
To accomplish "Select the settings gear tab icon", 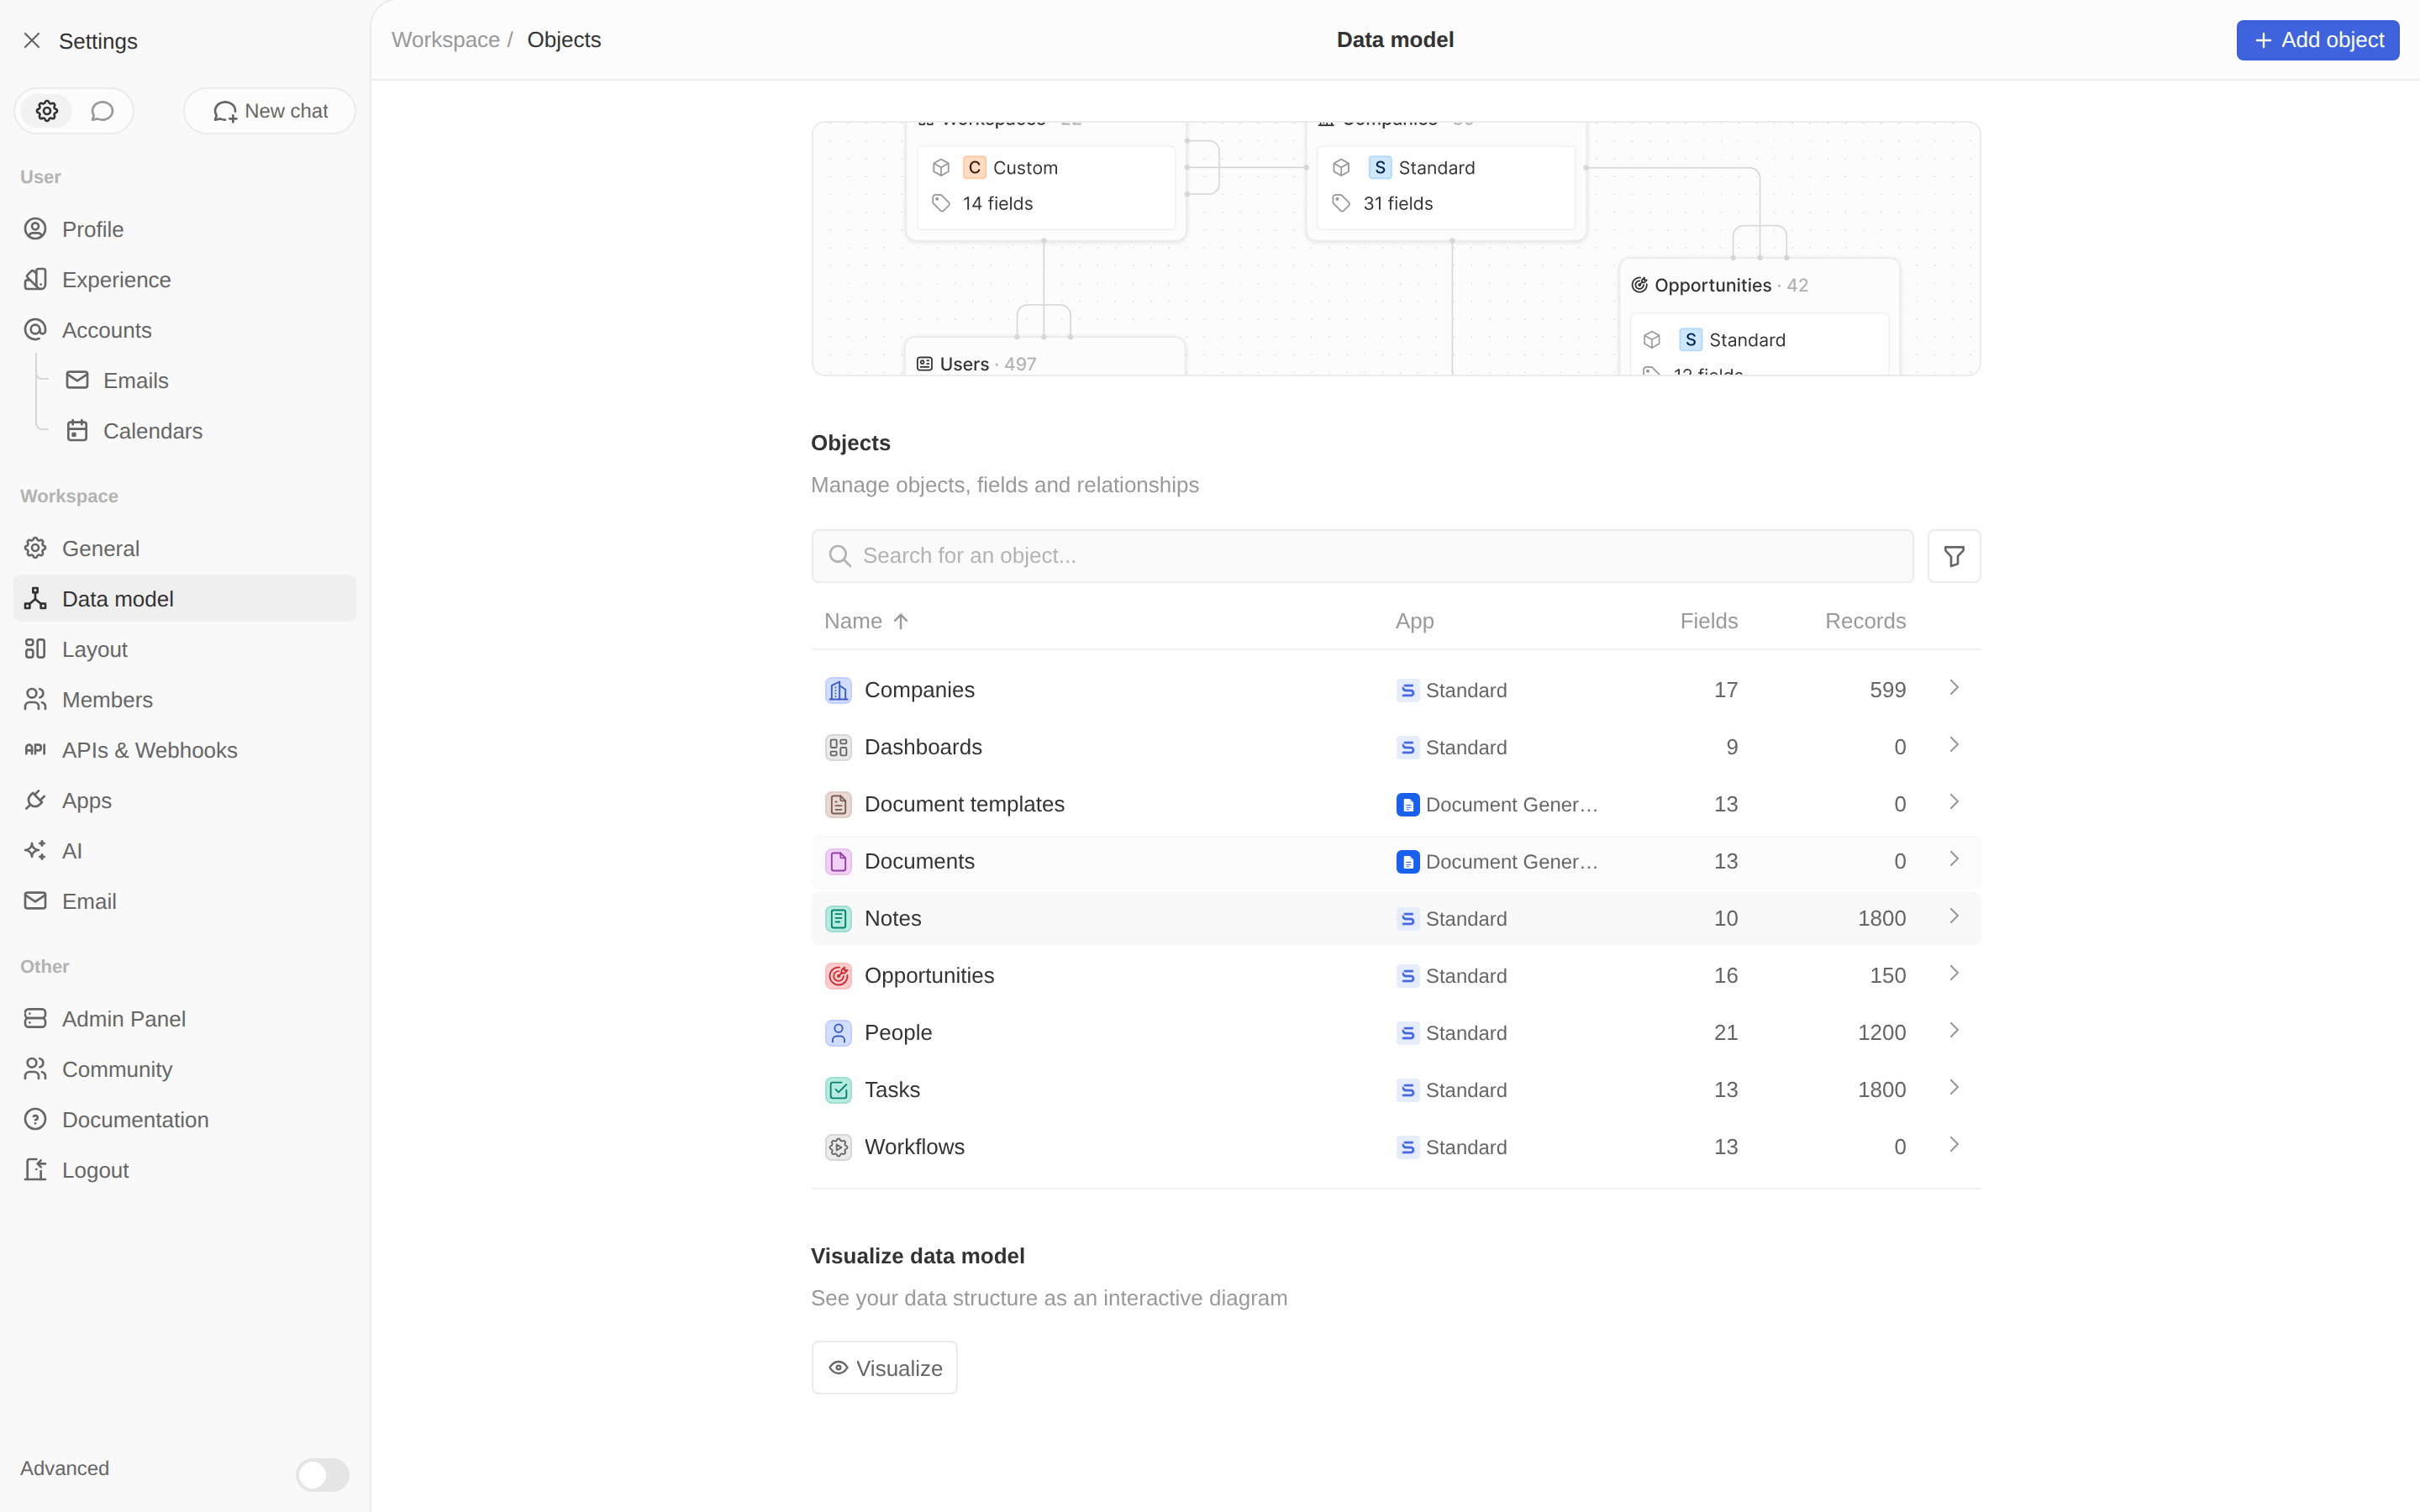I will coord(47,111).
